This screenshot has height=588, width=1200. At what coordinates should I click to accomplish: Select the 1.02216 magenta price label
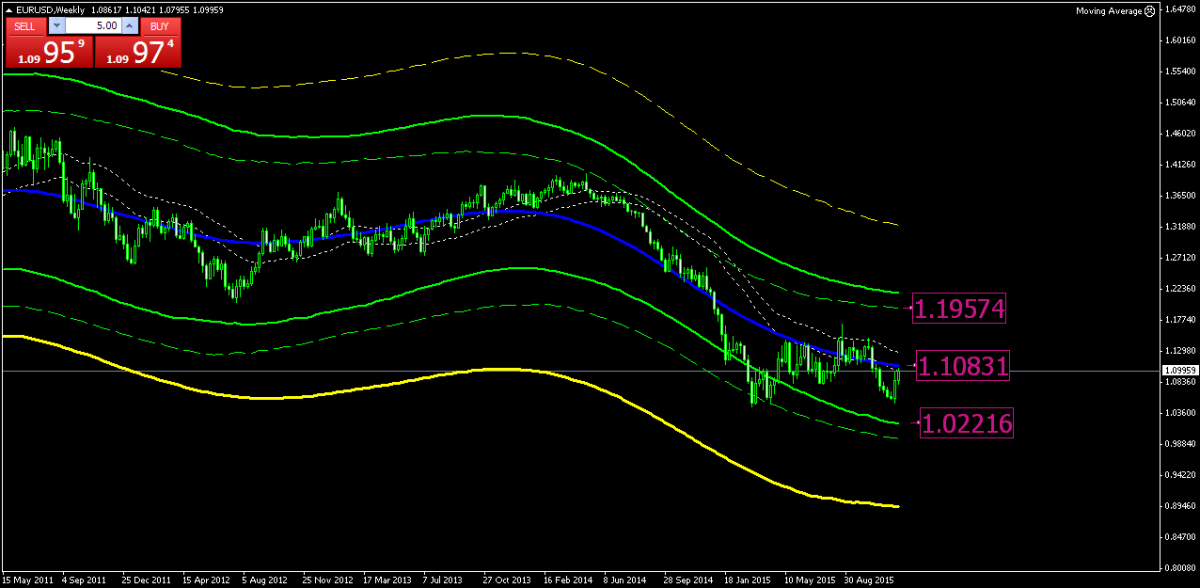pyautogui.click(x=966, y=424)
